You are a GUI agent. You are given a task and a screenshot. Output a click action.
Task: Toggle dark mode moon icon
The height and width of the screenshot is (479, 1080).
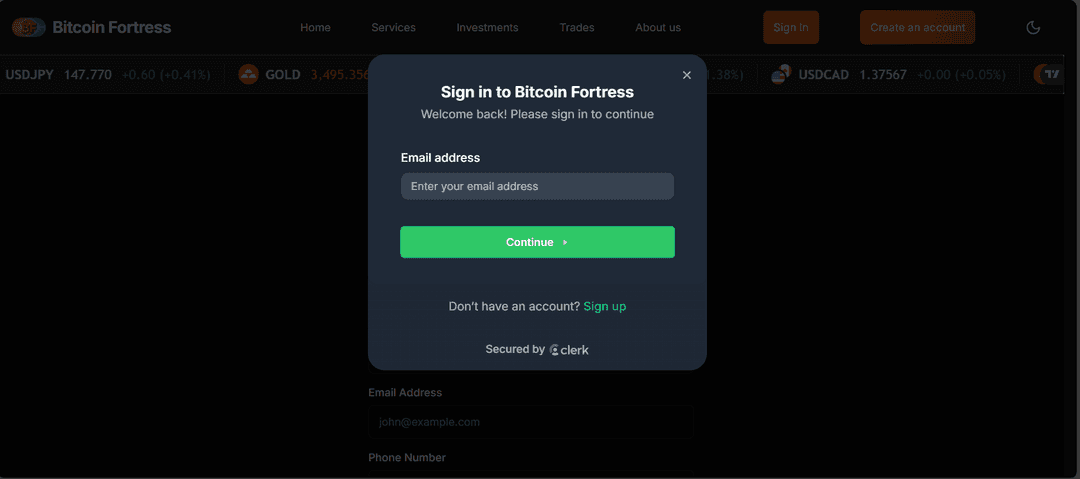[1034, 28]
